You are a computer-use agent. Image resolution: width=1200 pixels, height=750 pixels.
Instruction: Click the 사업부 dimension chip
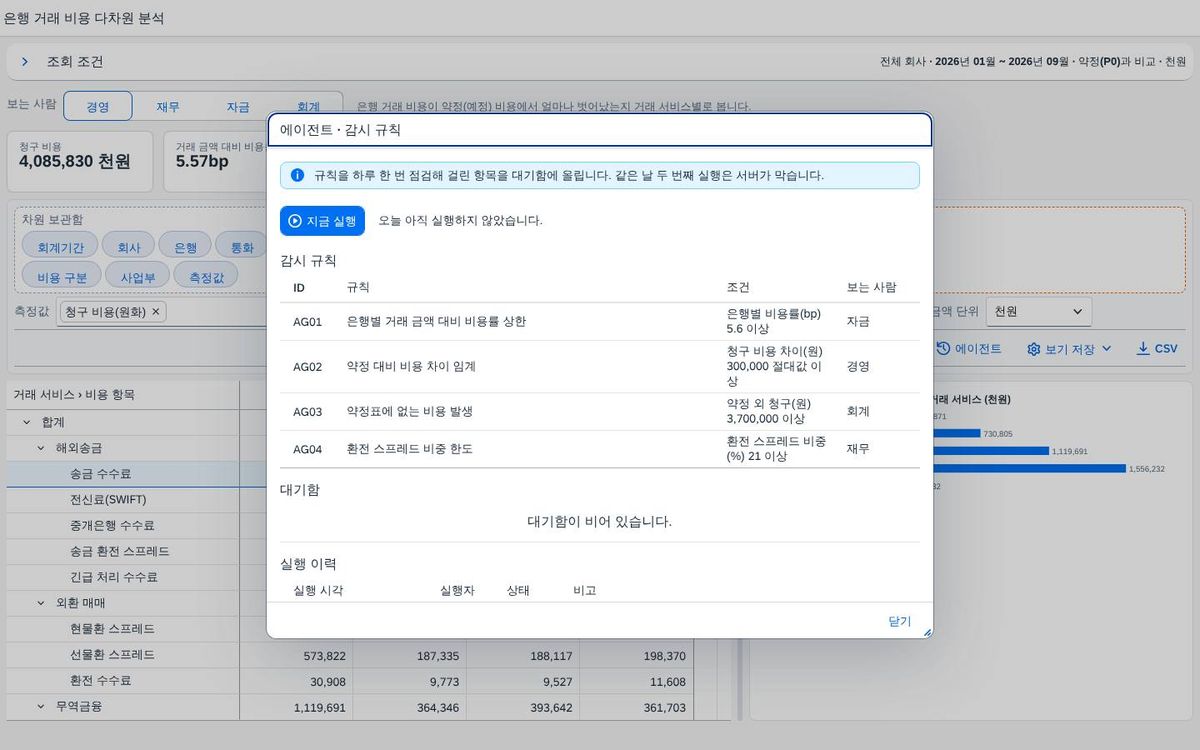(137, 275)
